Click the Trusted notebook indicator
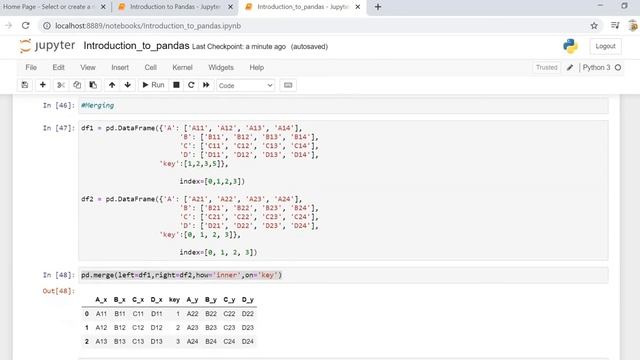The width and height of the screenshot is (640, 360). (x=547, y=67)
